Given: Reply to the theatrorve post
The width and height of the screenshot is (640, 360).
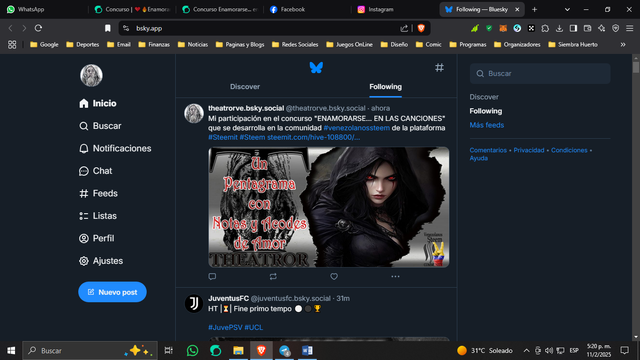Looking at the screenshot, I should 212,276.
